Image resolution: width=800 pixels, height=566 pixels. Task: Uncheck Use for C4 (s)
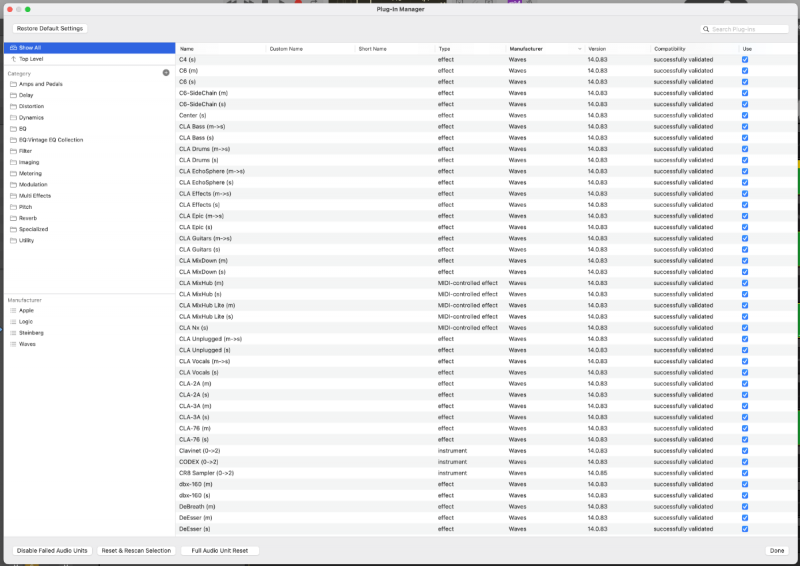[745, 60]
